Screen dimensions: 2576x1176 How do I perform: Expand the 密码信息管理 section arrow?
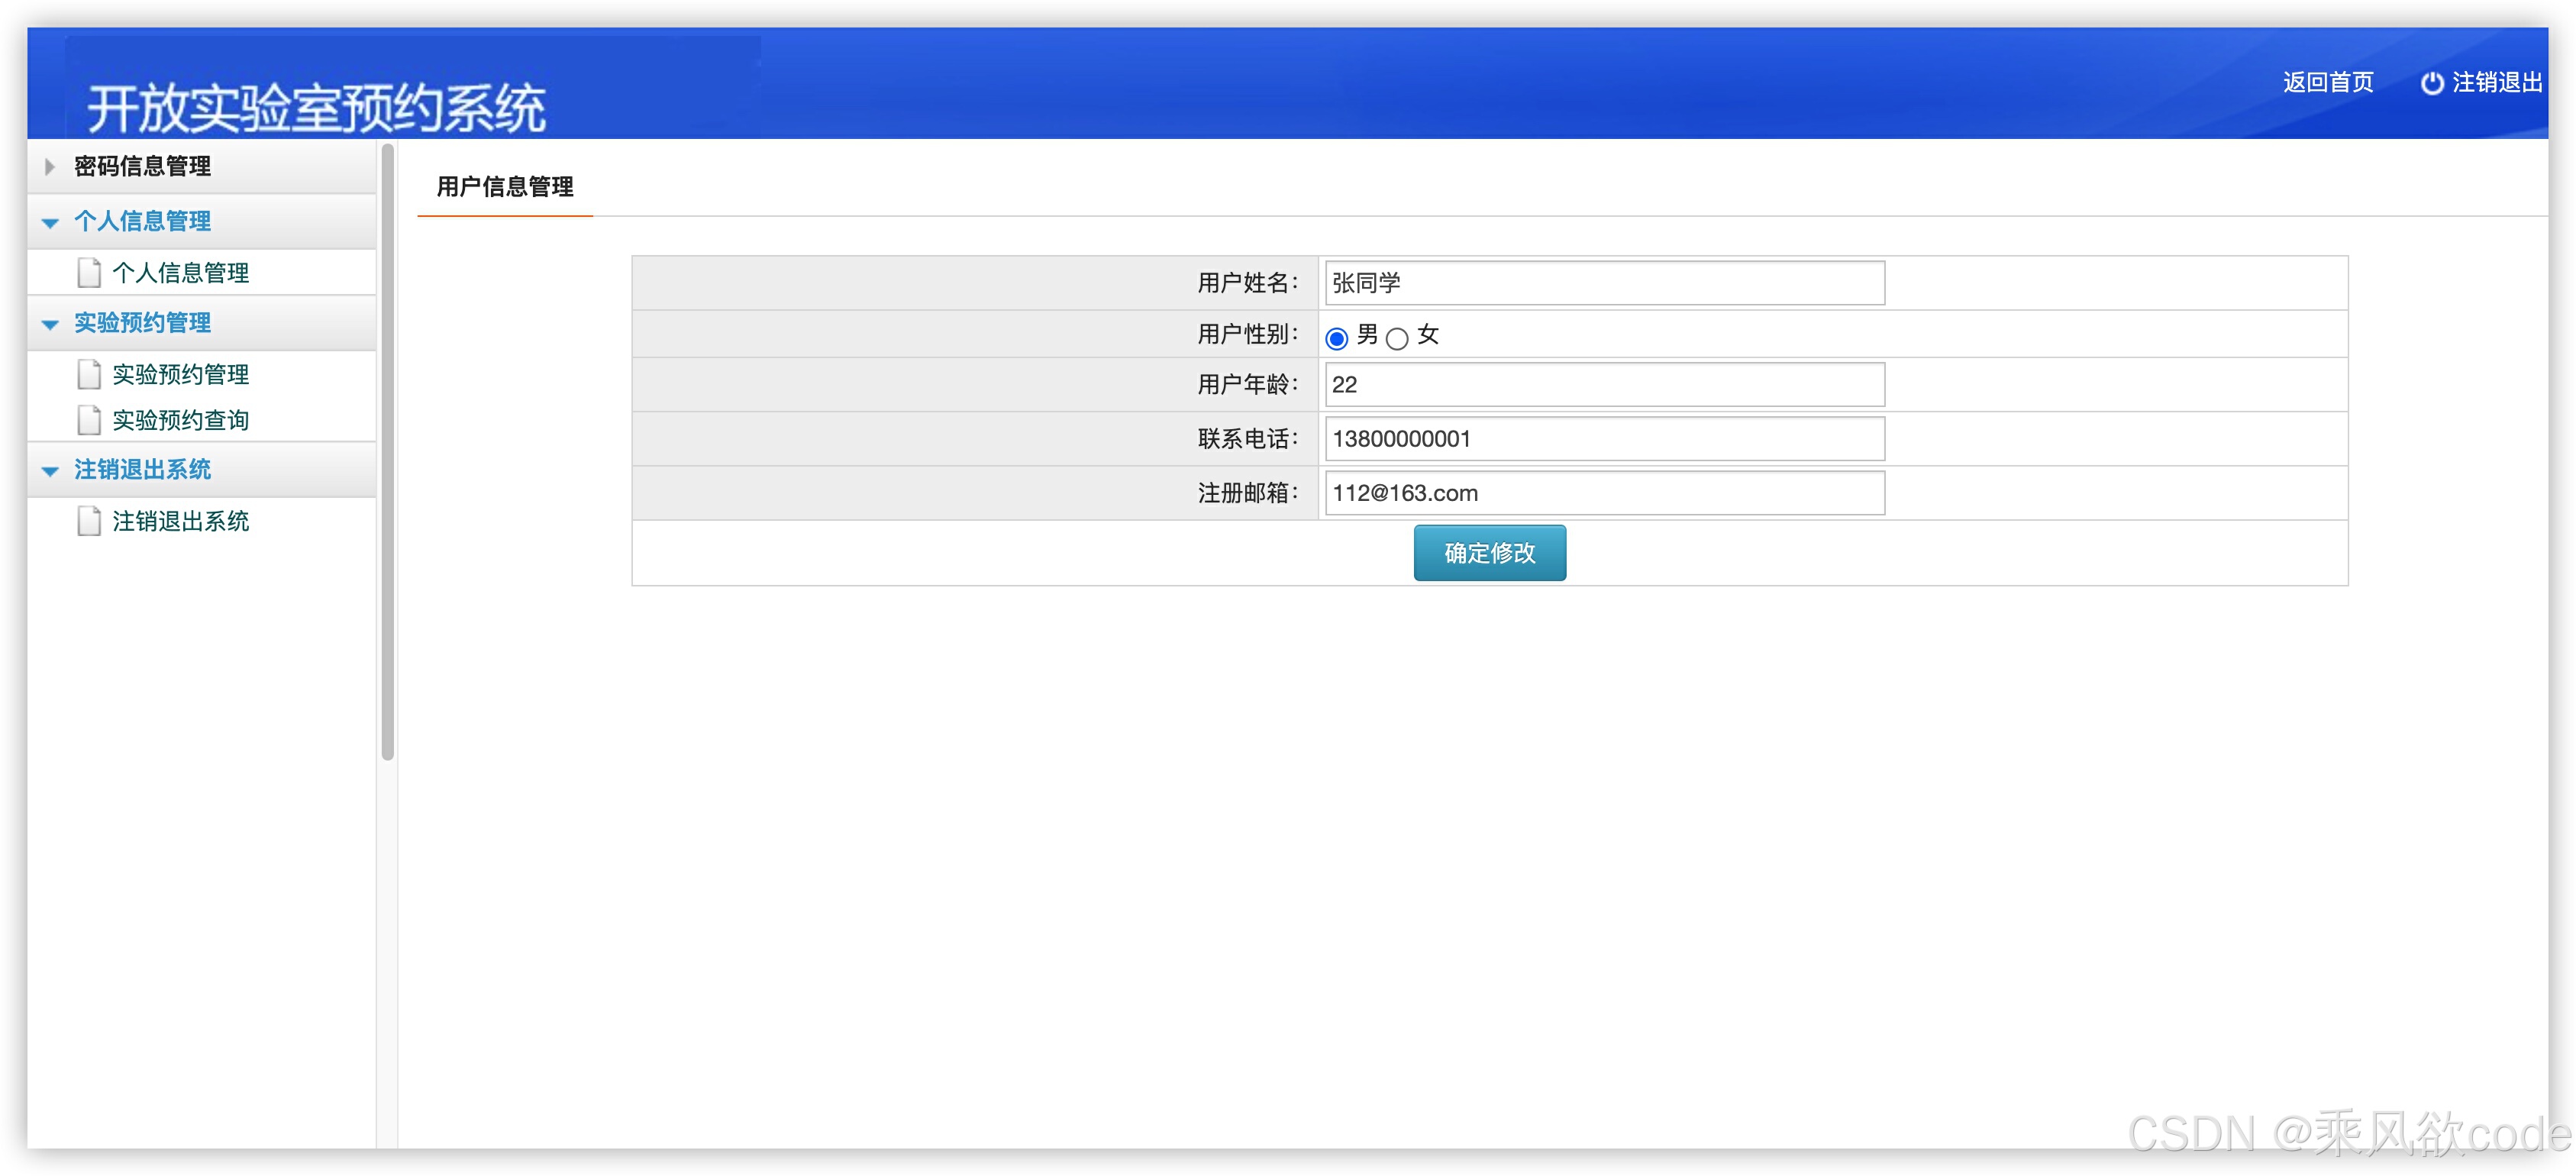(49, 167)
